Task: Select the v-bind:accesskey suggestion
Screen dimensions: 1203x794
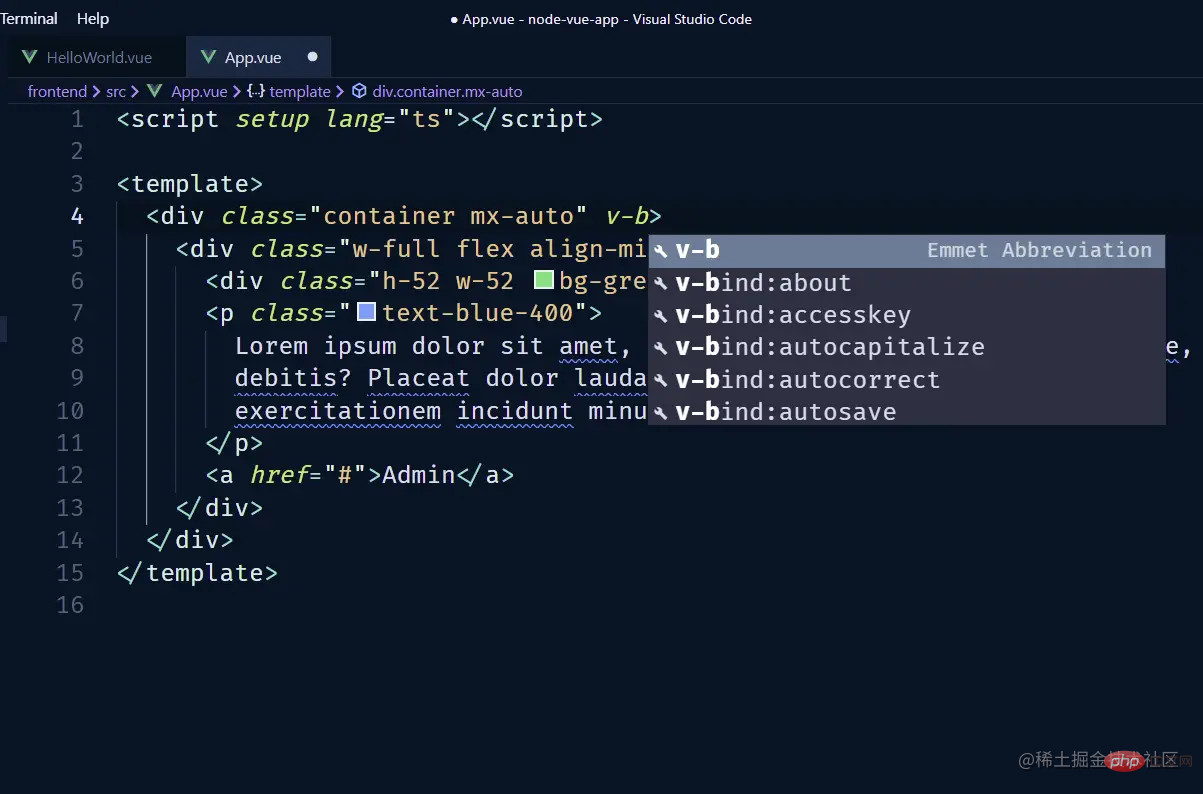Action: (x=793, y=316)
